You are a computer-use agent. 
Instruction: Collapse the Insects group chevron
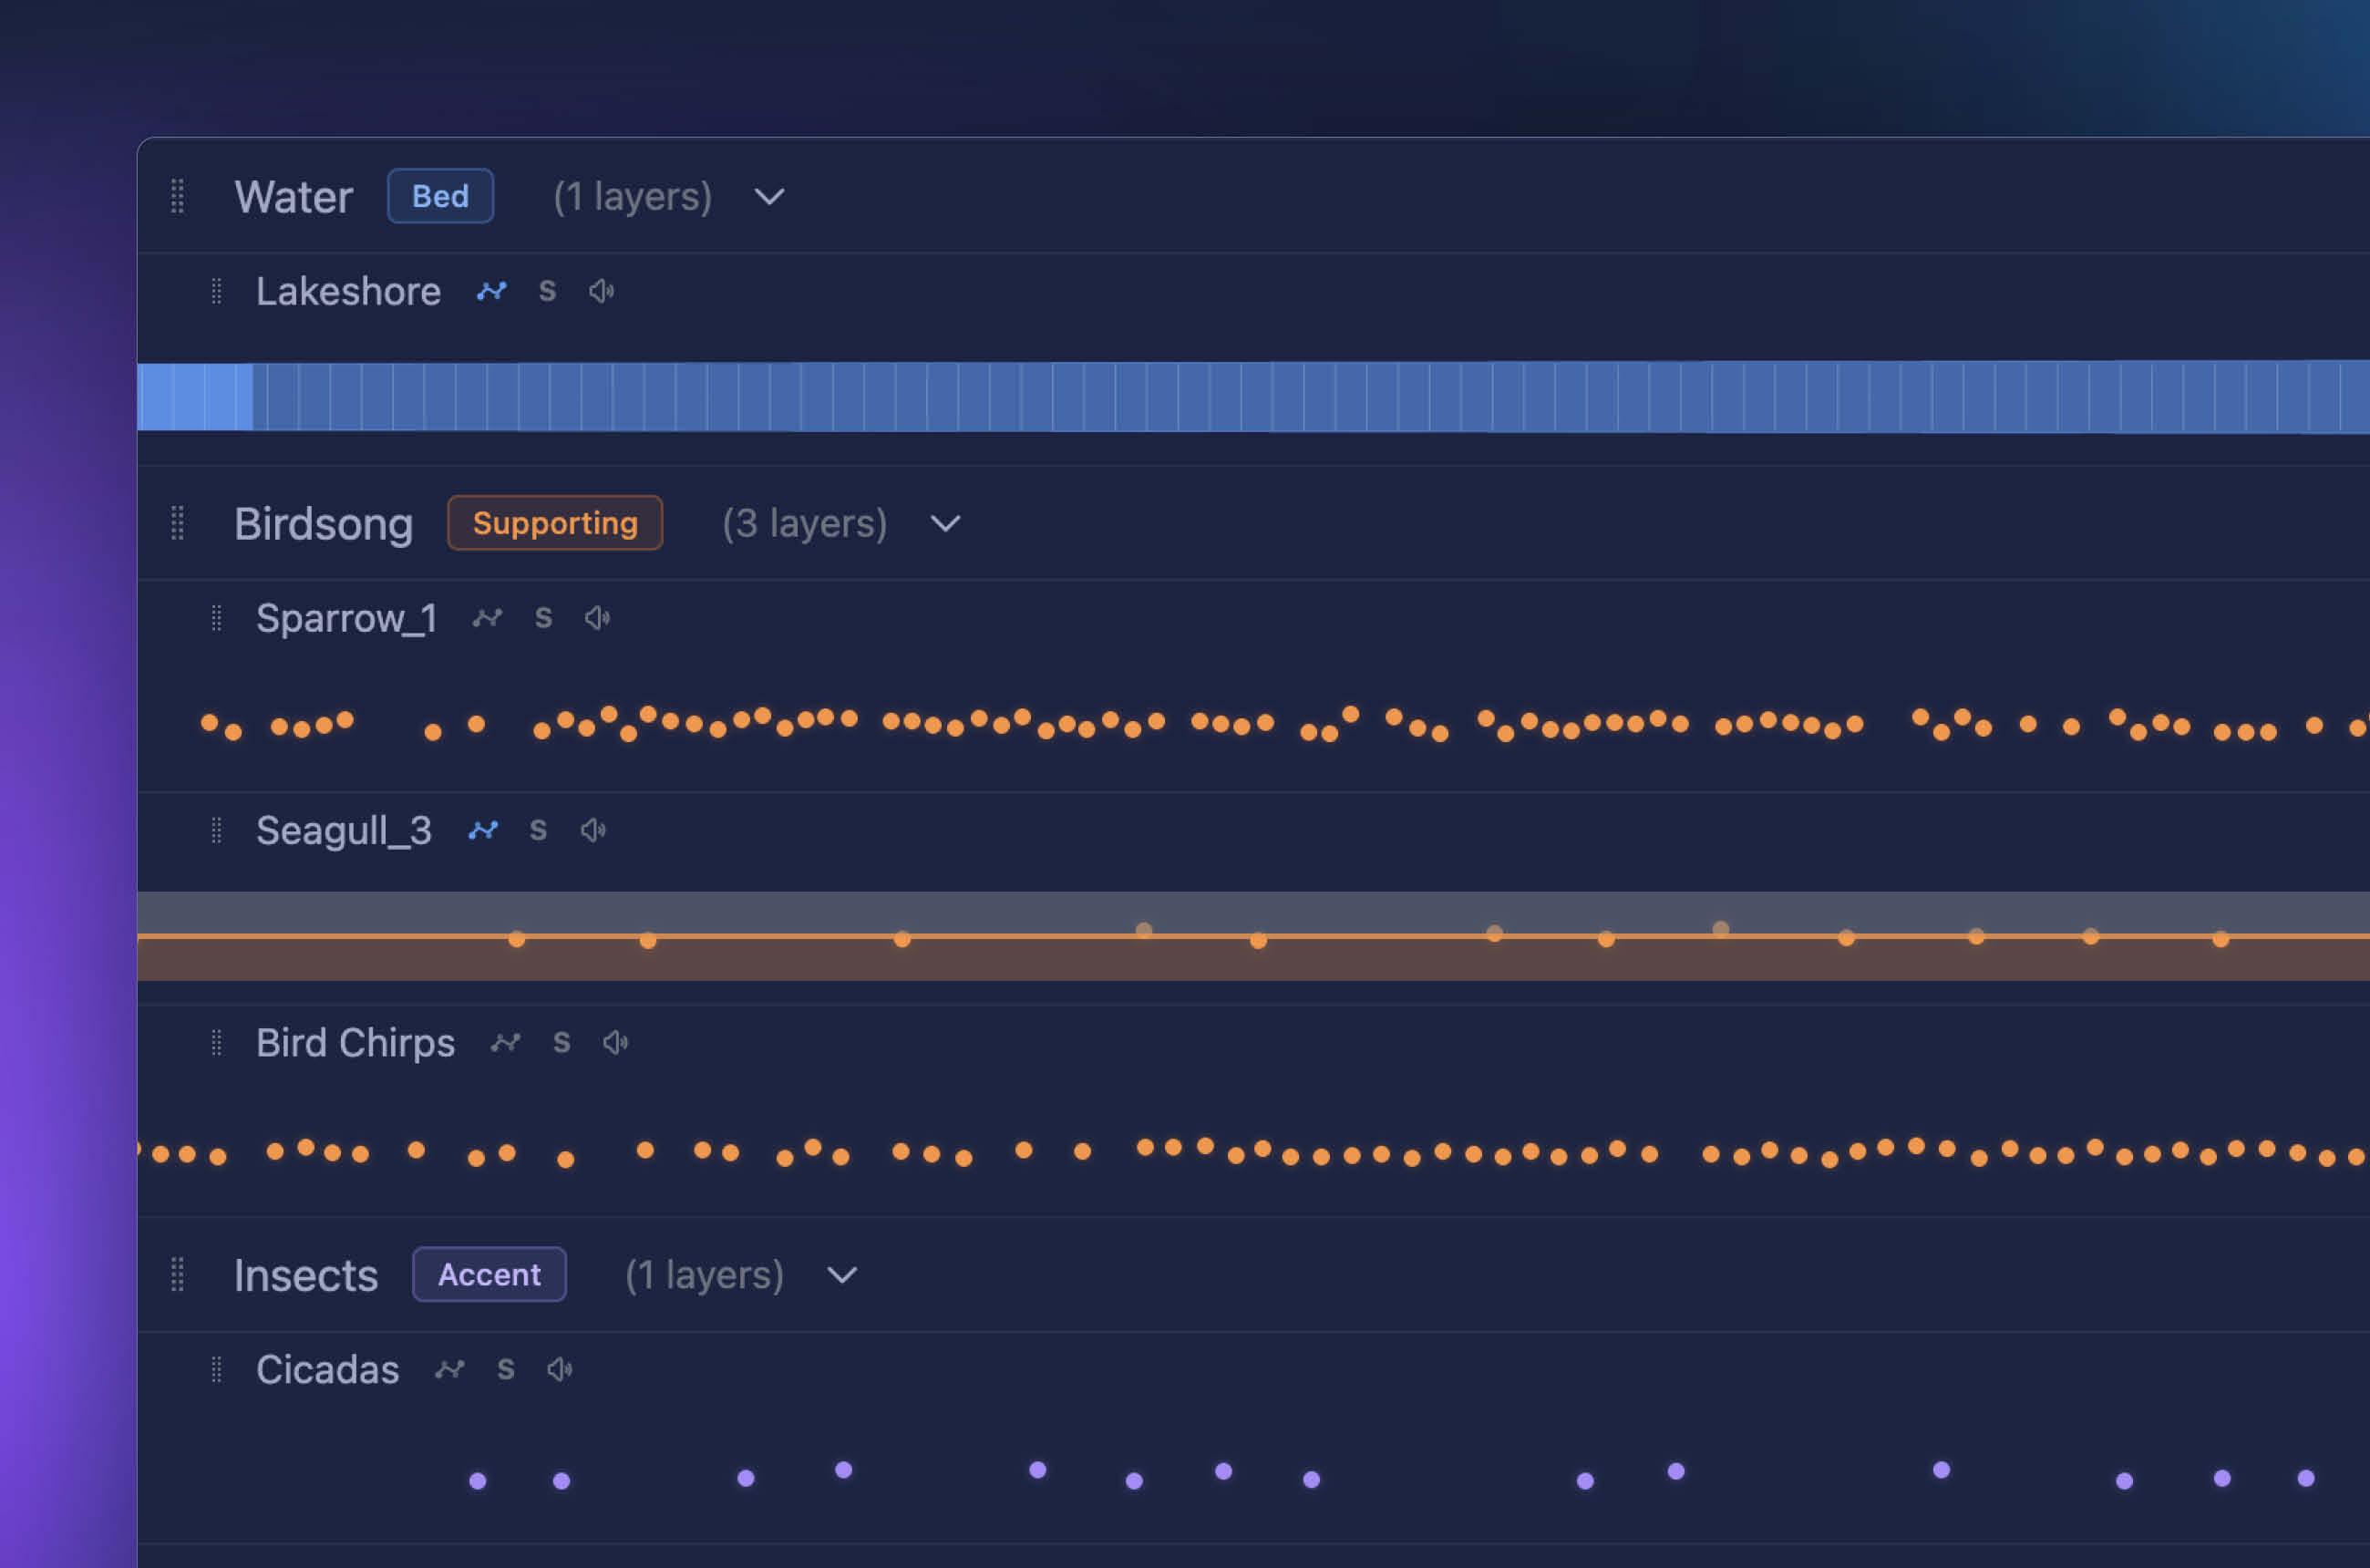point(842,1275)
